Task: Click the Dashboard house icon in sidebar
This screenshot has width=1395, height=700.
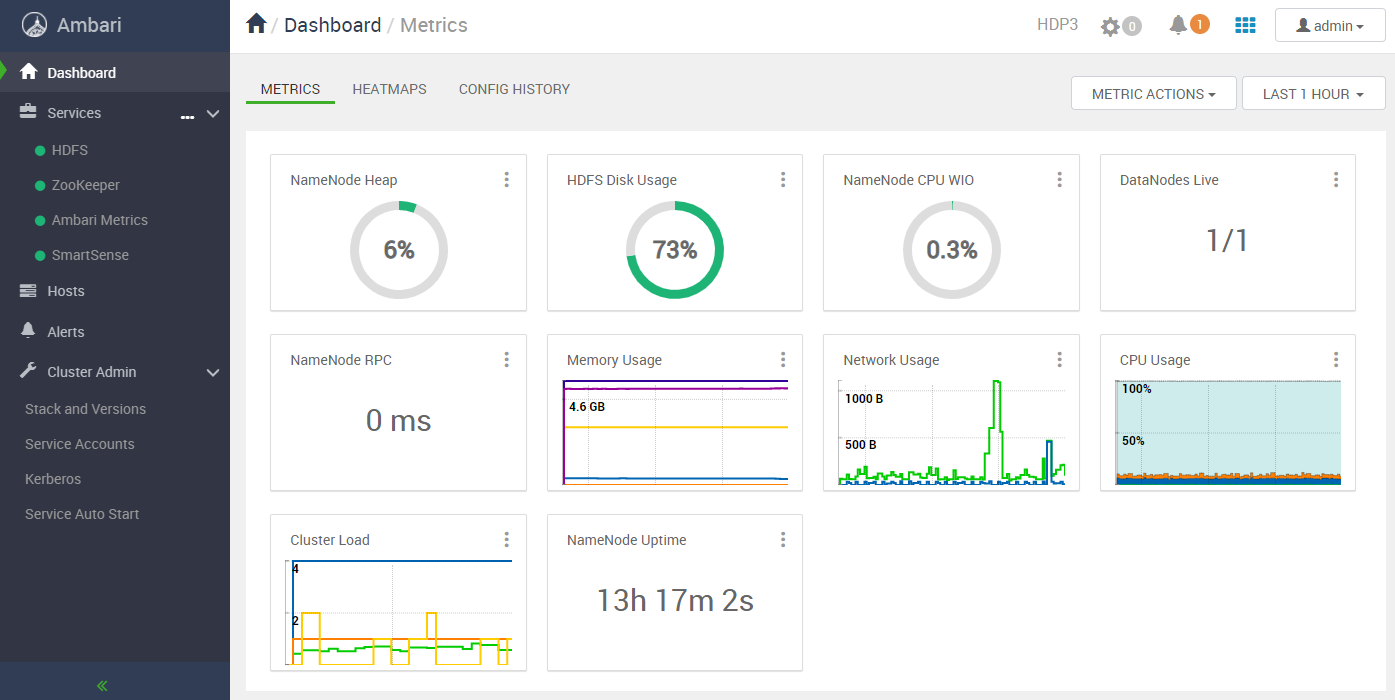Action: pos(28,72)
